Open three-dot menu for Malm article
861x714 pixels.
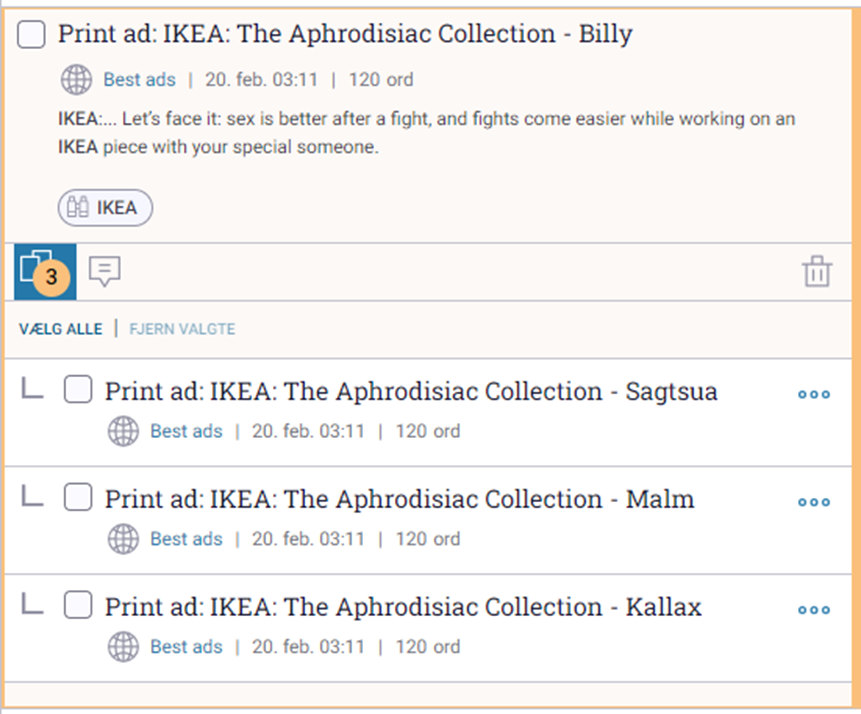coord(814,501)
